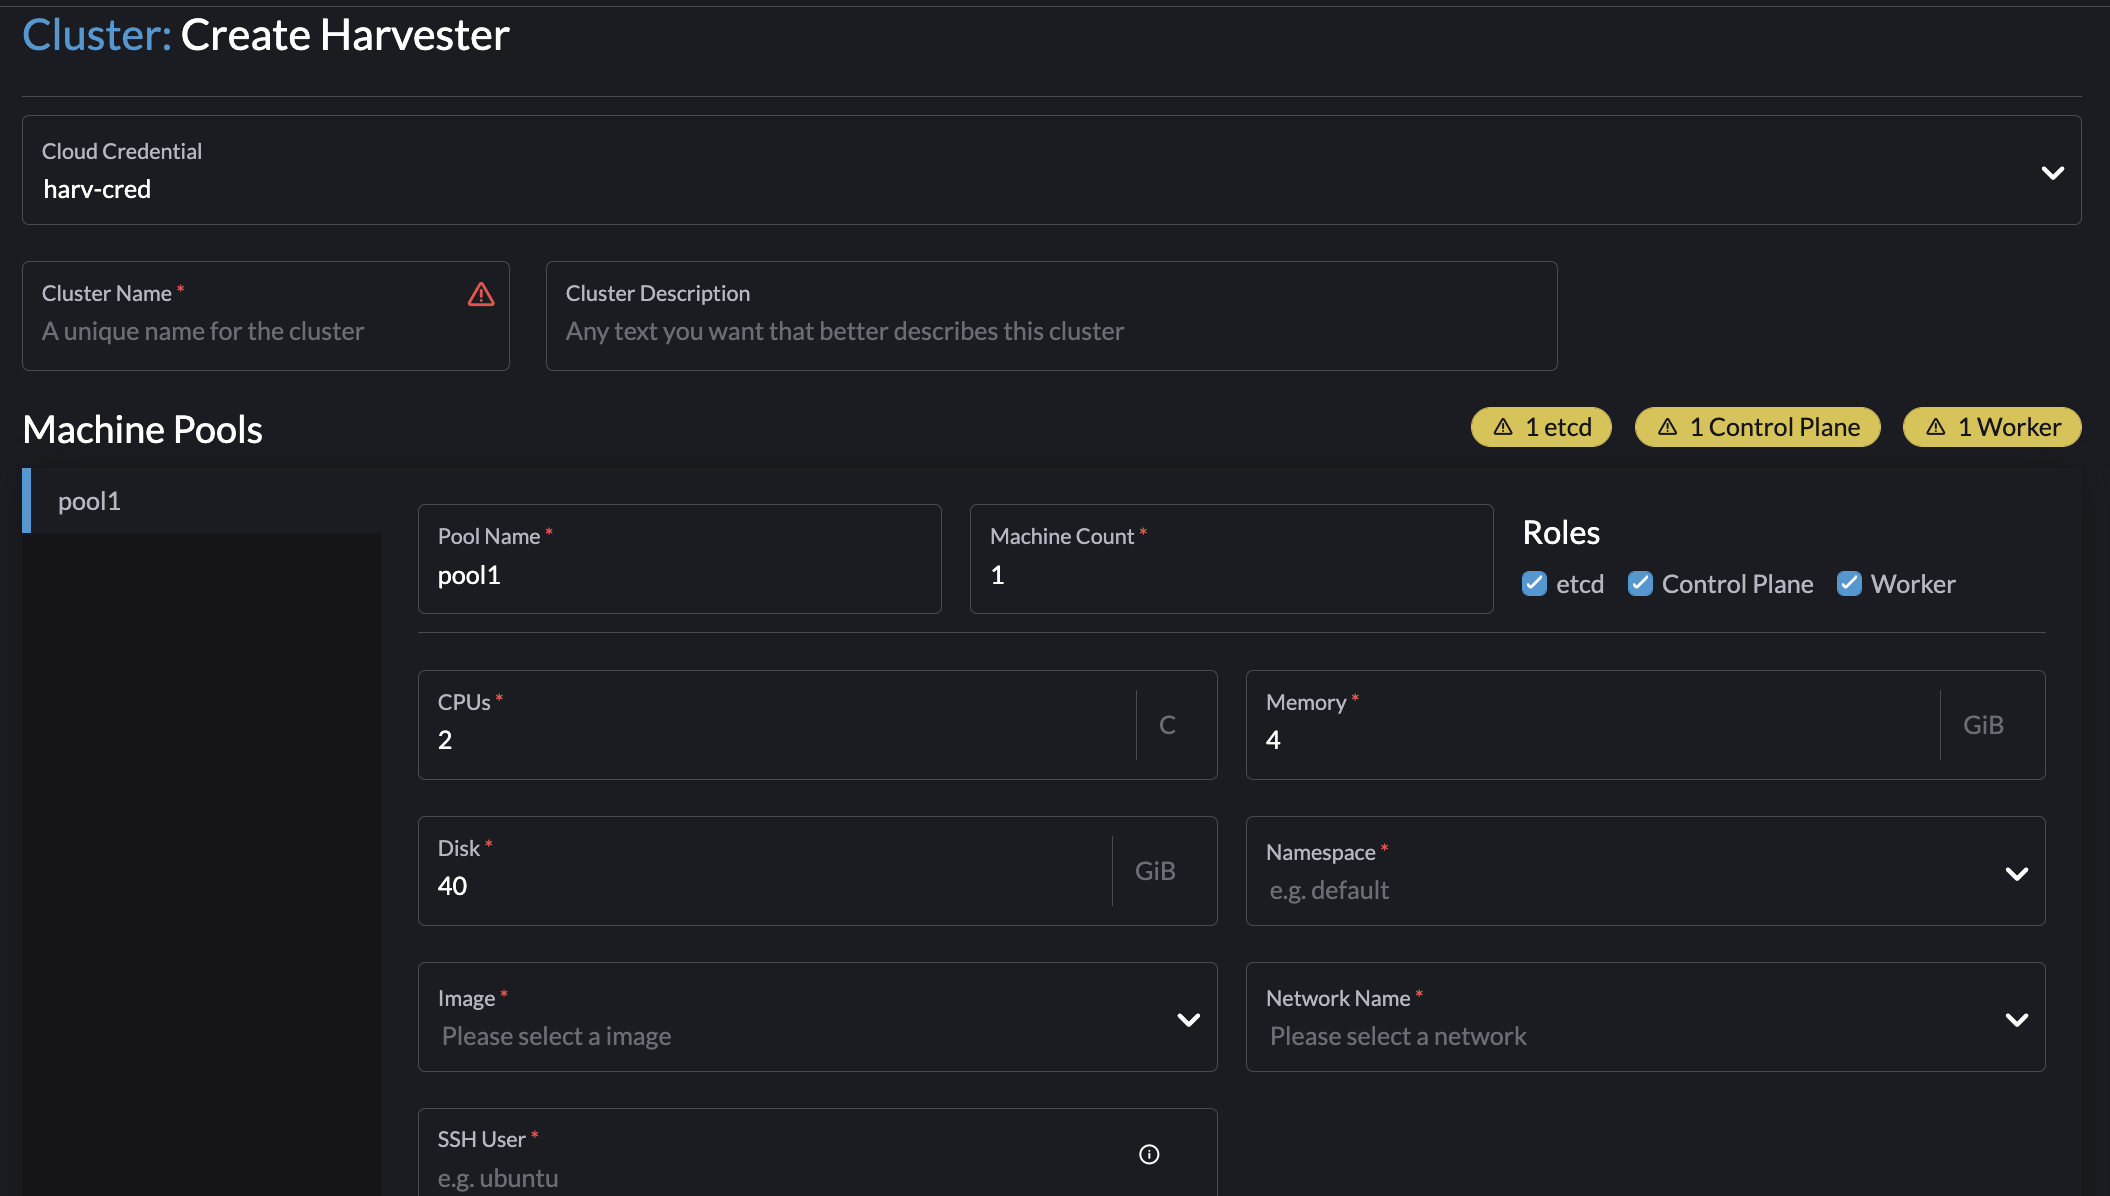Click the info icon next to SSH User
Image resolution: width=2110 pixels, height=1196 pixels.
[x=1148, y=1154]
